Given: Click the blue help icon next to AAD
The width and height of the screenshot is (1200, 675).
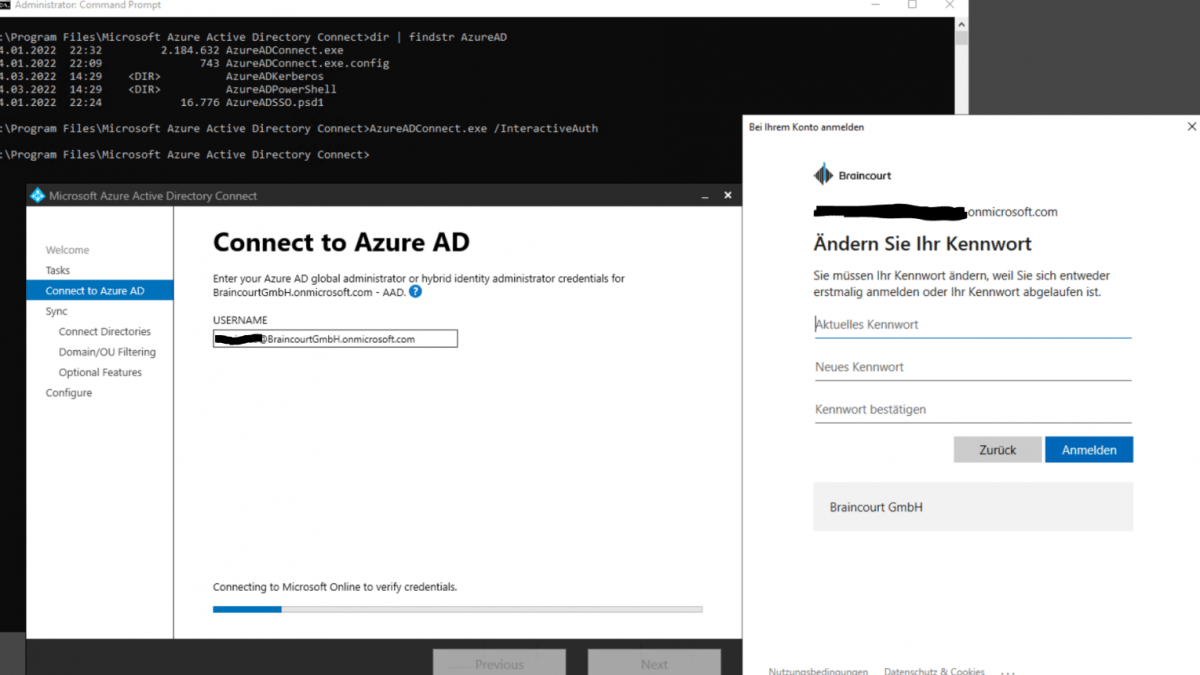Looking at the screenshot, I should [x=416, y=291].
